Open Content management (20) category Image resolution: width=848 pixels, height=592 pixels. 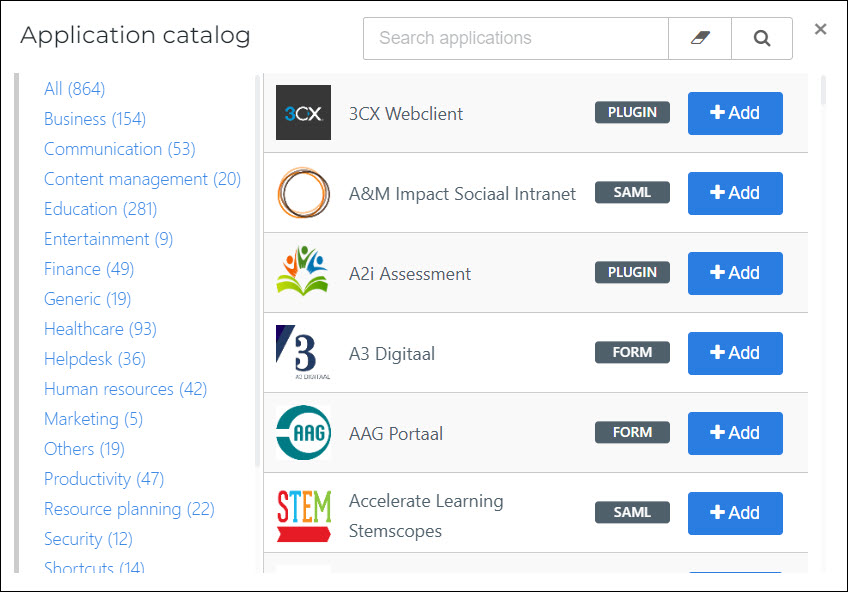coord(142,179)
